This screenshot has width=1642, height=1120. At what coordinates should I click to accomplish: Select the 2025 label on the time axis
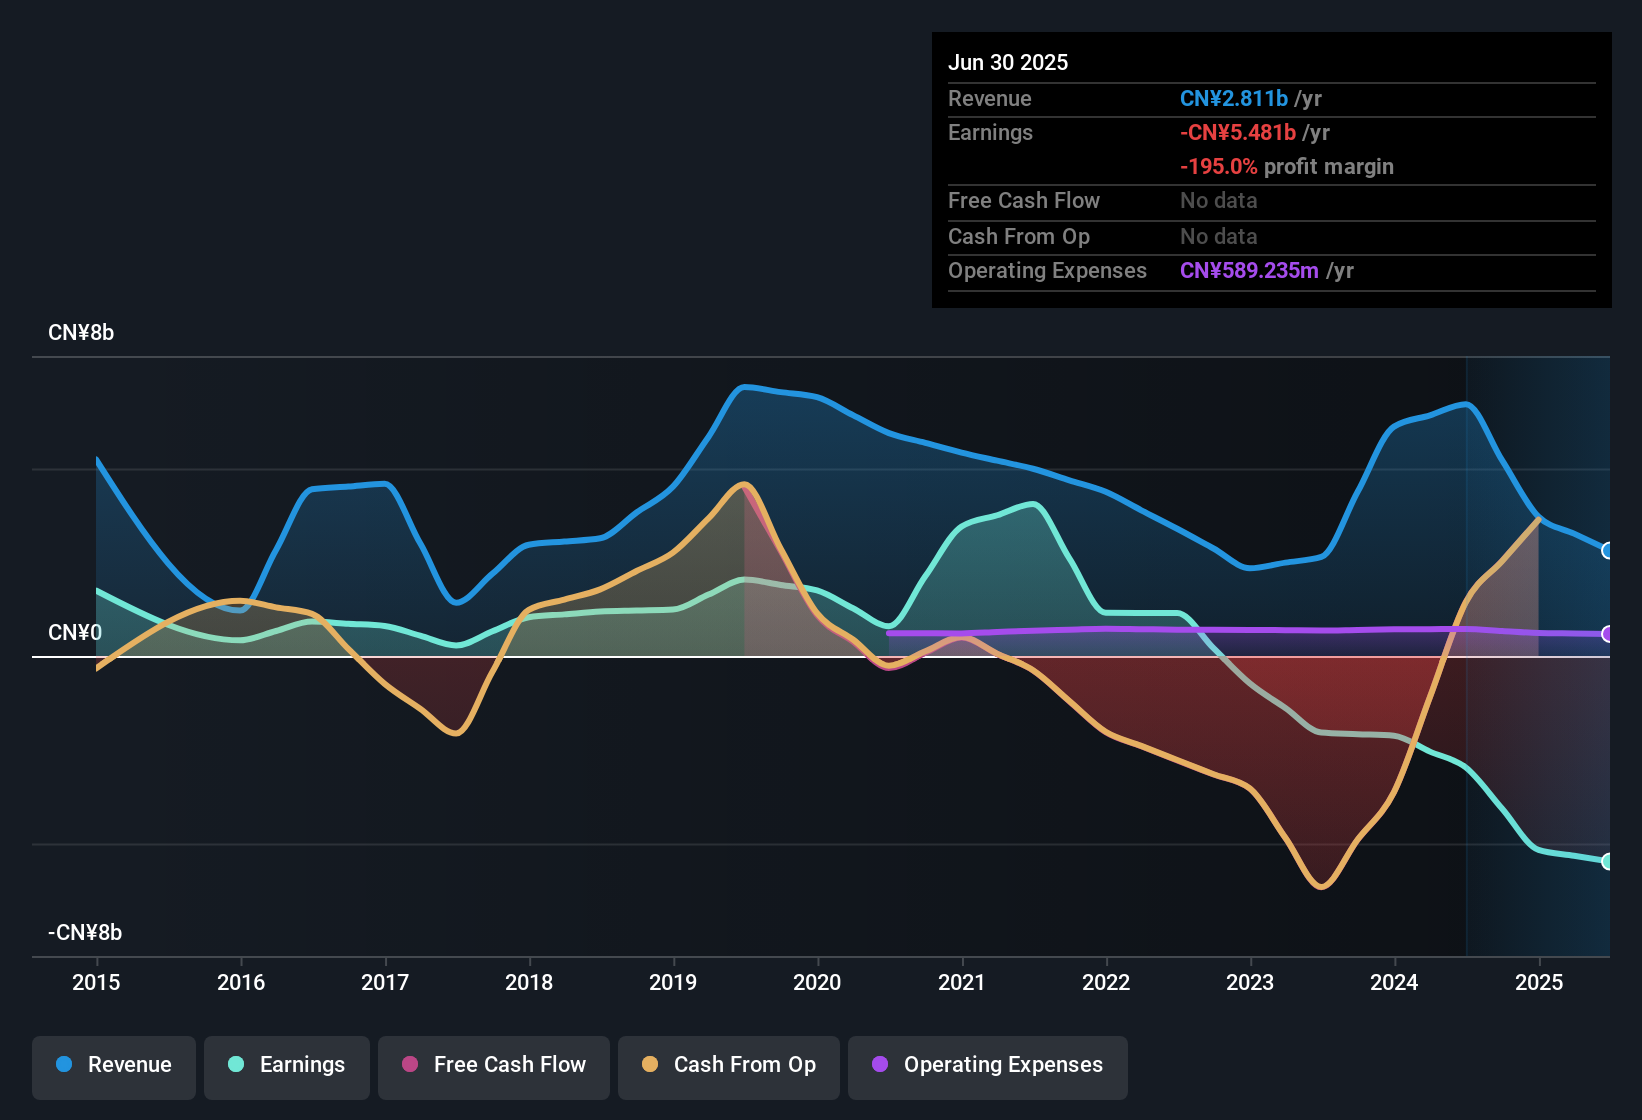pos(1538,983)
